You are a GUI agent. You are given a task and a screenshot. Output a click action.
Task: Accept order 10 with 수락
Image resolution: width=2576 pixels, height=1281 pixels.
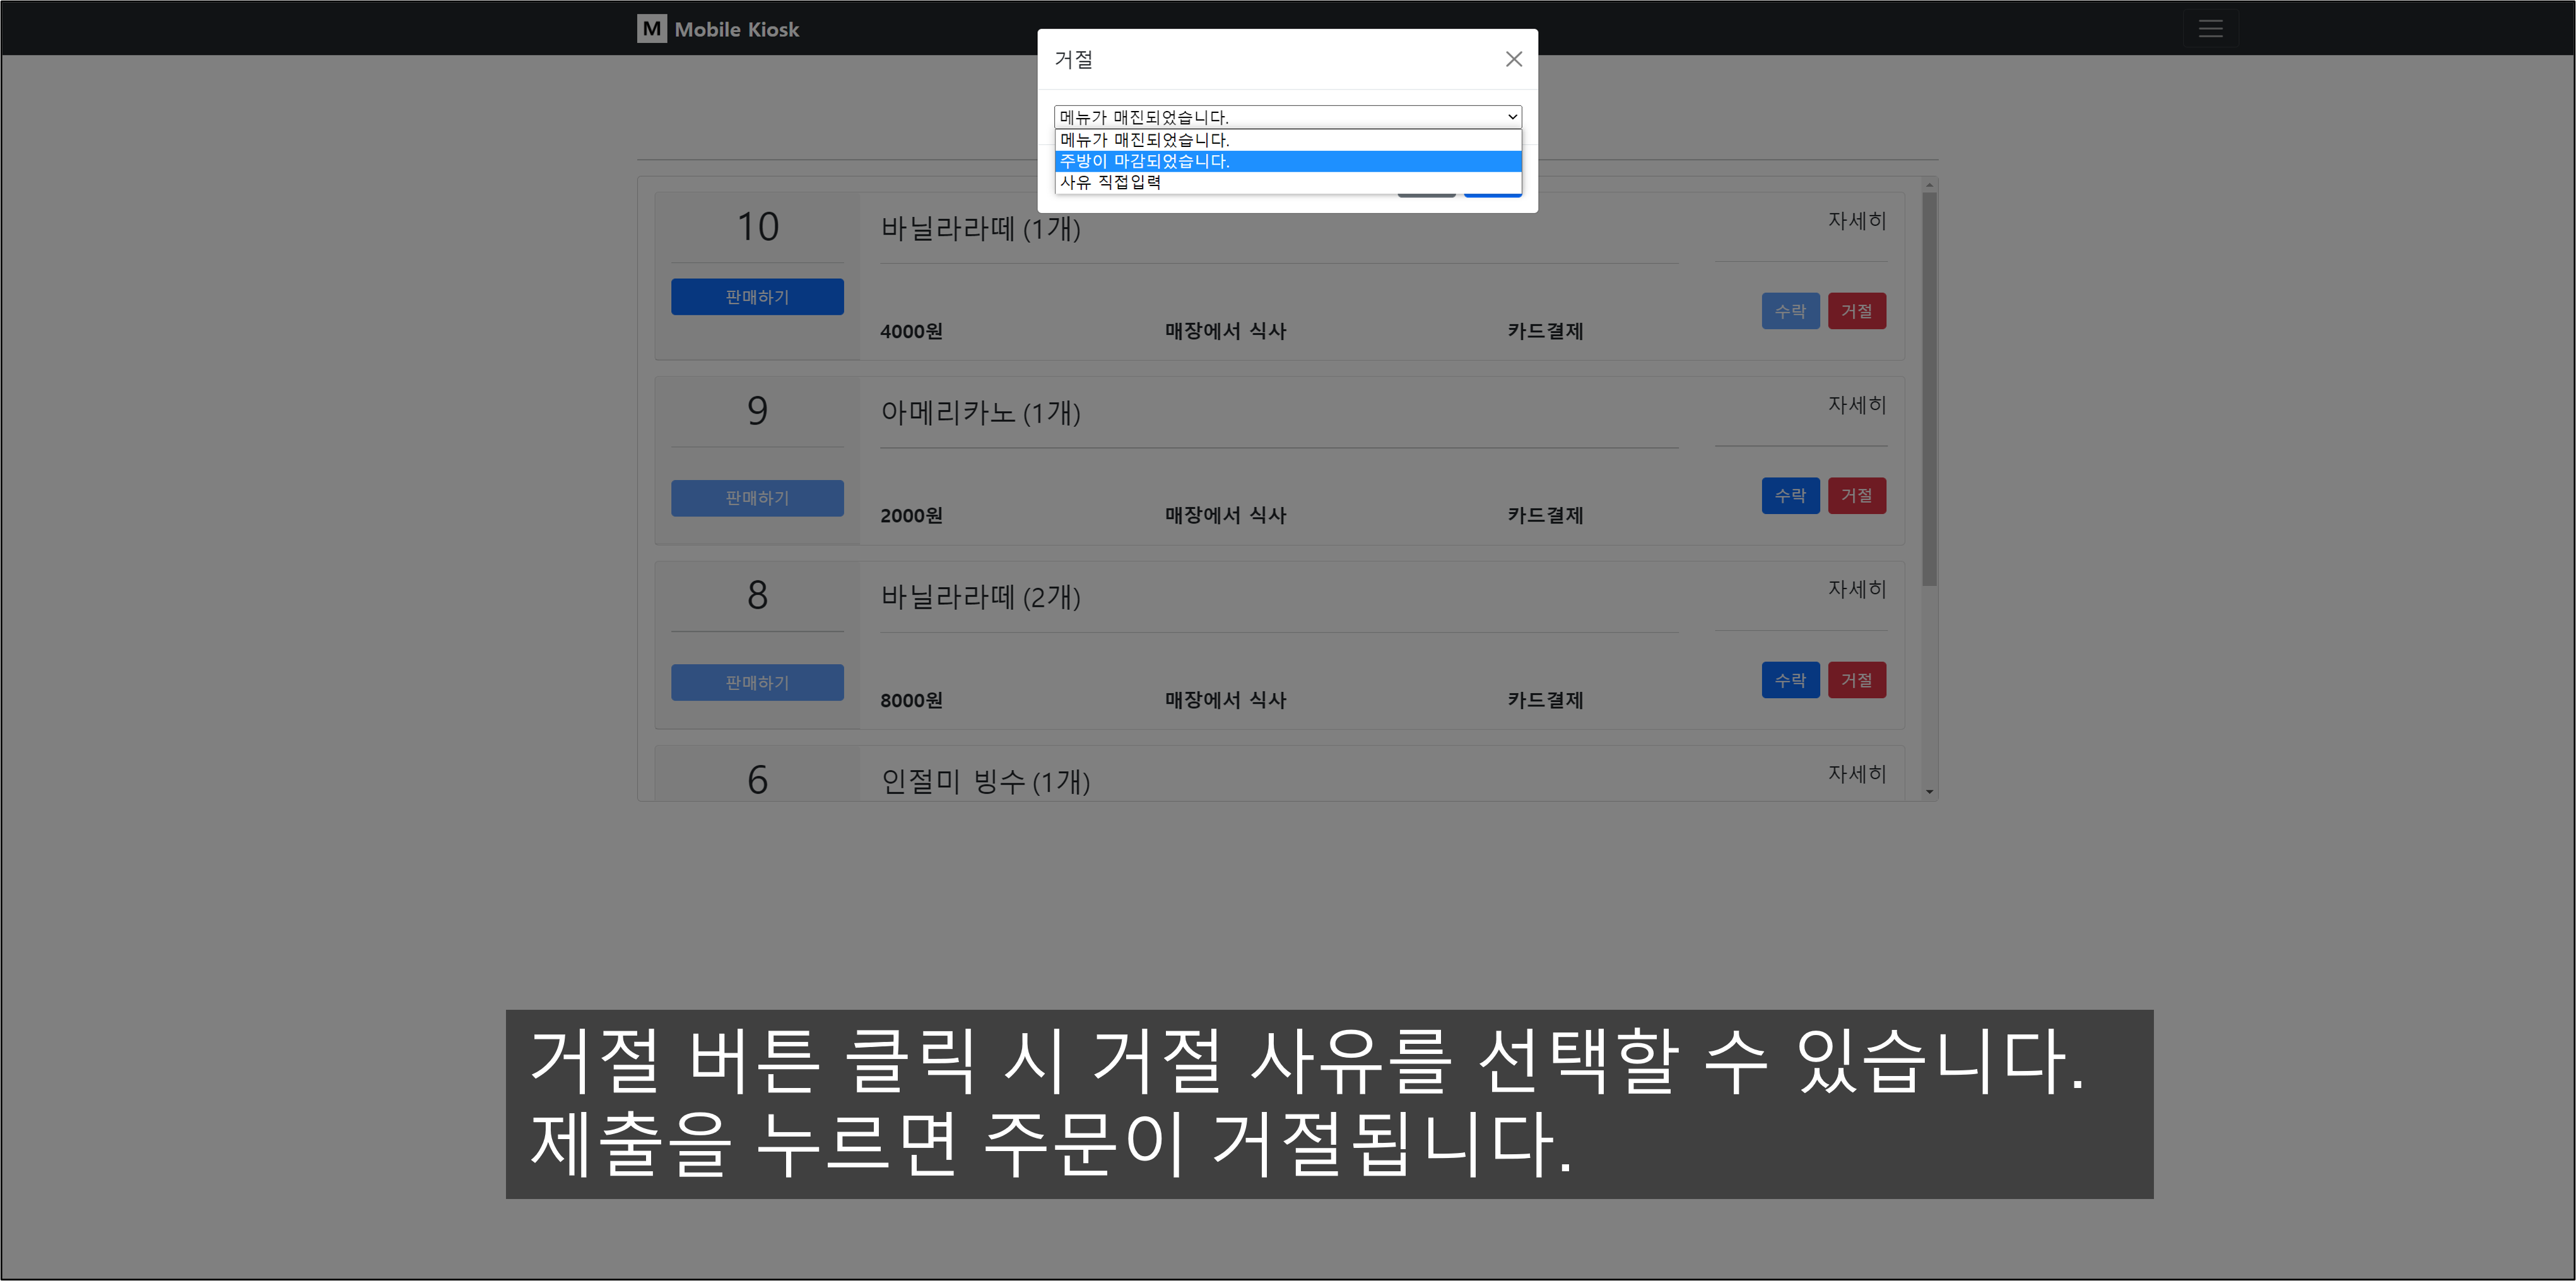(x=1790, y=311)
